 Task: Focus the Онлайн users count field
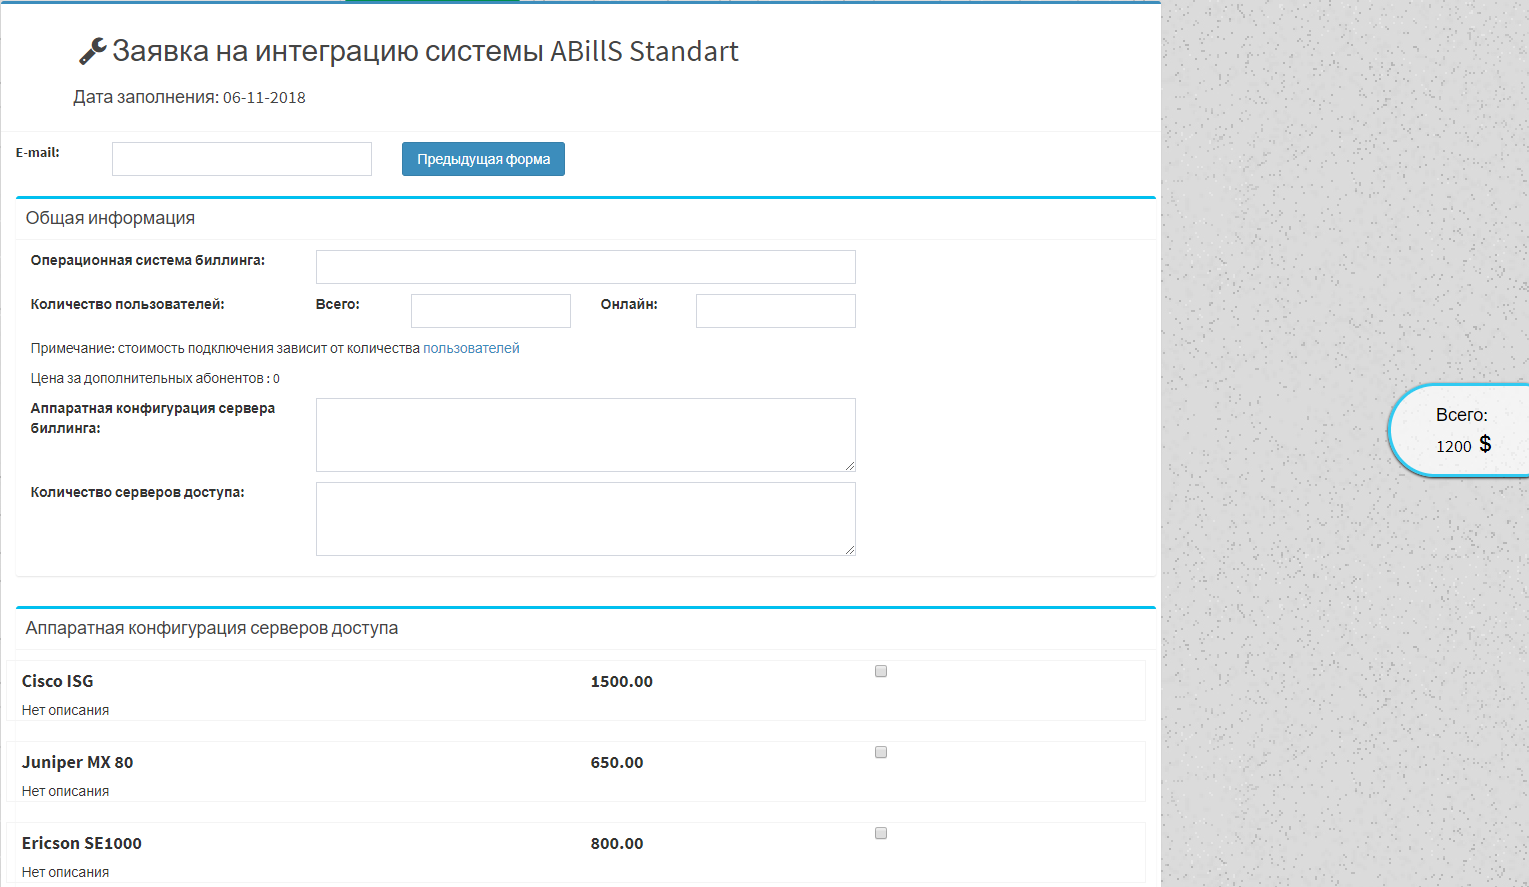coord(776,311)
